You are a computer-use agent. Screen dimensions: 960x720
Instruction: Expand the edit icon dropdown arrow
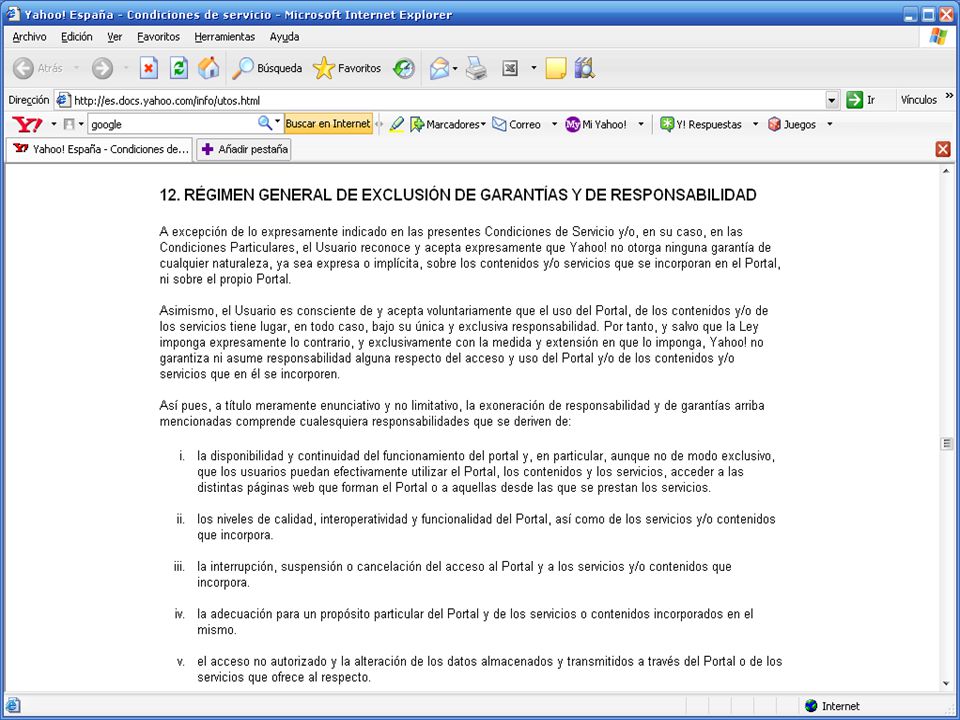pyautogui.click(x=533, y=69)
